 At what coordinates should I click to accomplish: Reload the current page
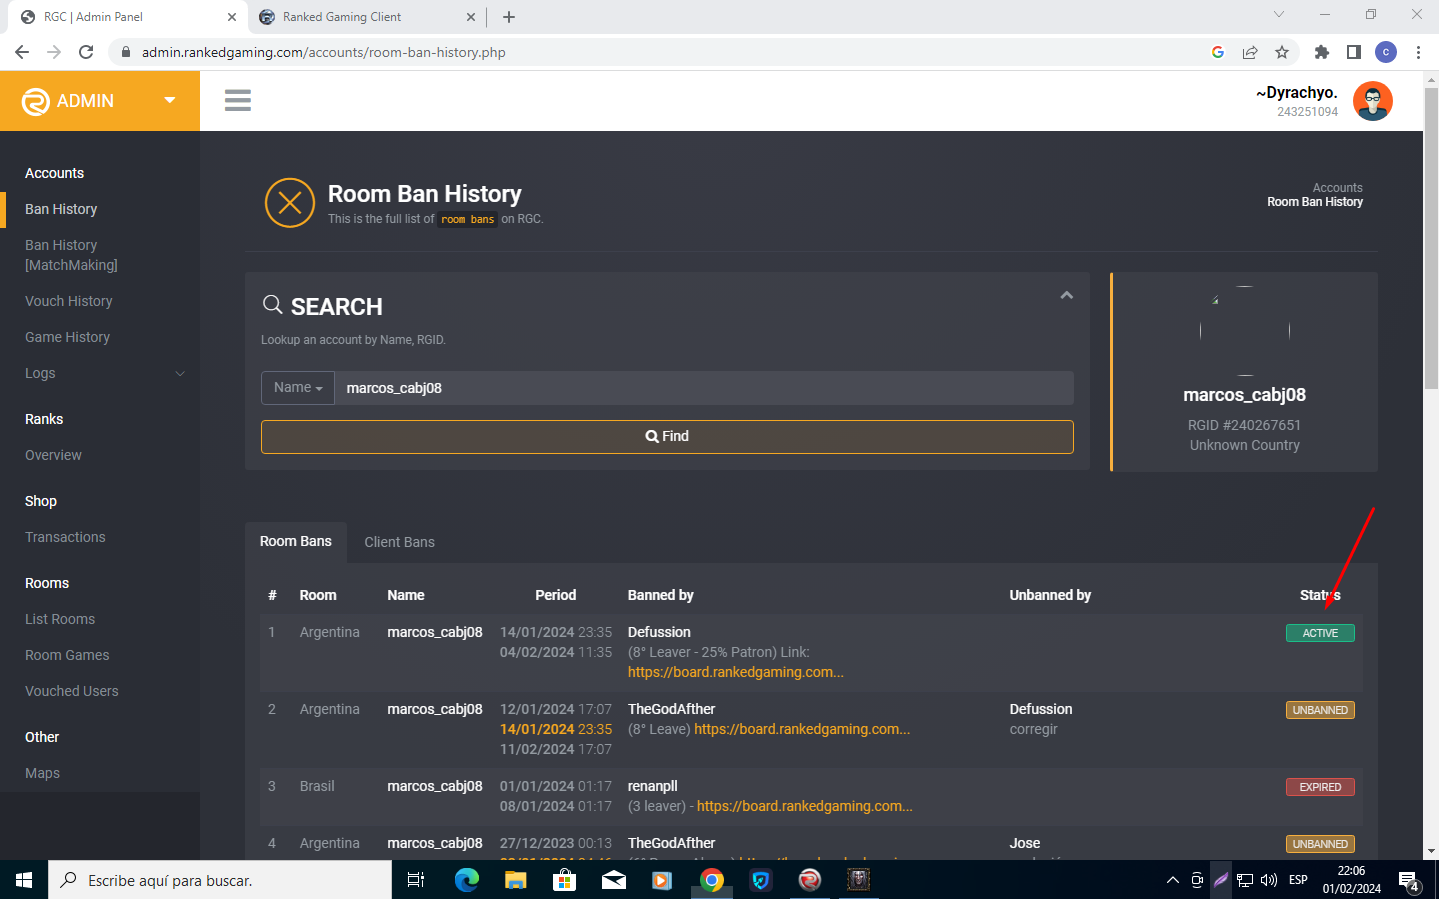click(x=86, y=52)
